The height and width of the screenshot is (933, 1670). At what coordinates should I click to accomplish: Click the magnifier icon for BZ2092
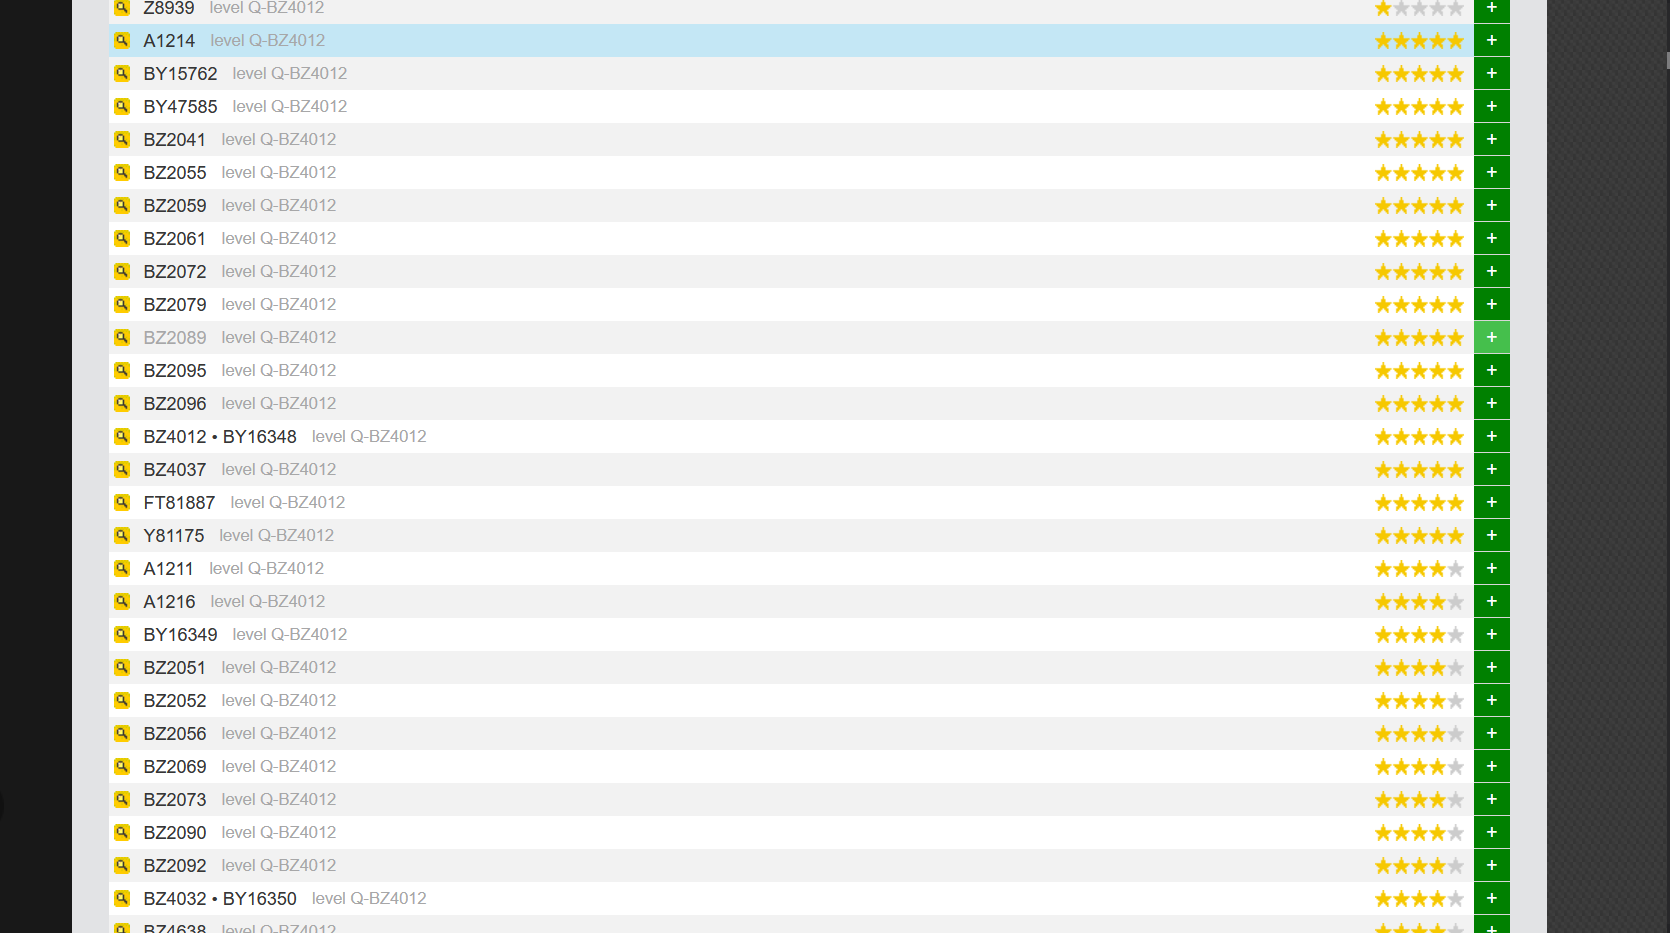pyautogui.click(x=122, y=866)
